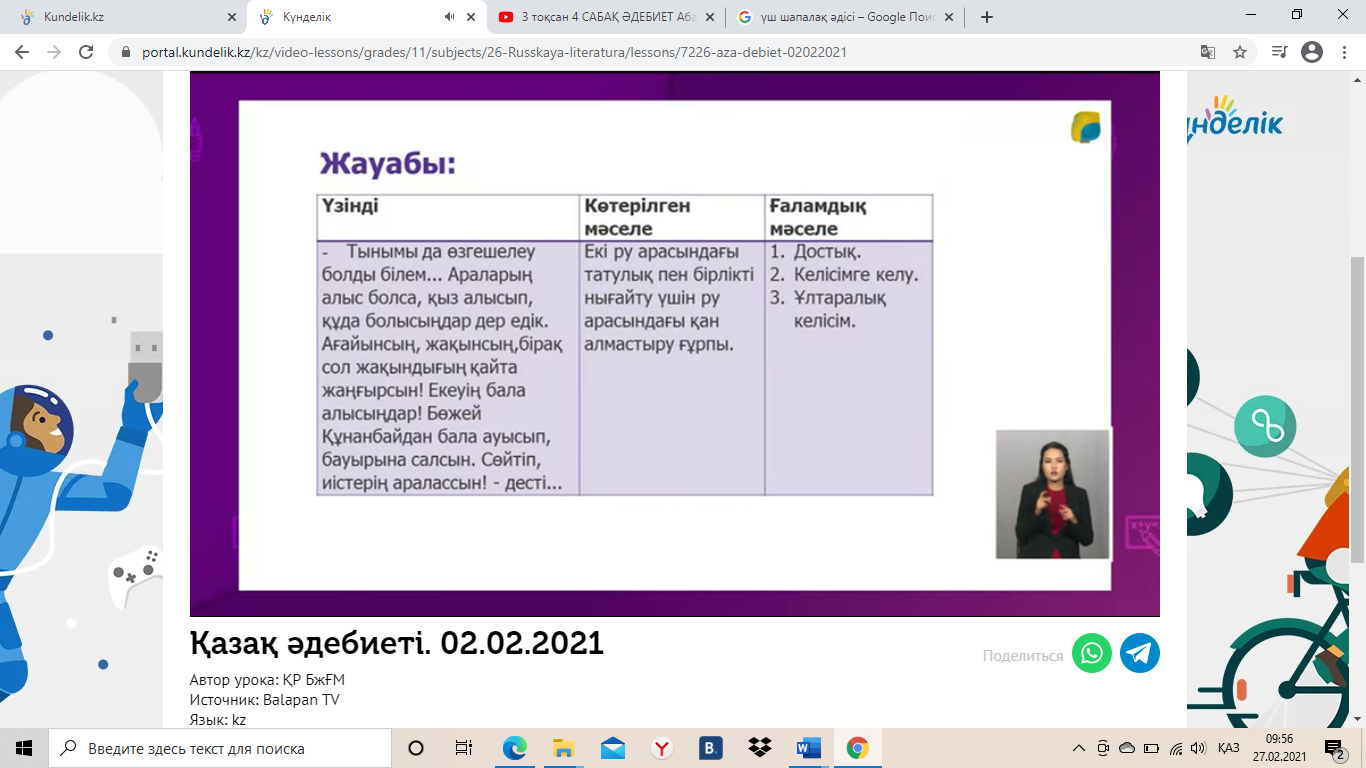Switch to the Google search tab
The width and height of the screenshot is (1366, 768).
pyautogui.click(x=838, y=17)
